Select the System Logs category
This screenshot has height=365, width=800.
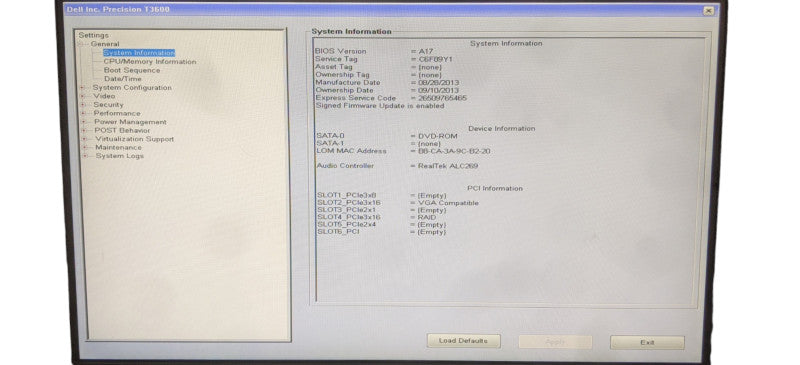pyautogui.click(x=120, y=156)
